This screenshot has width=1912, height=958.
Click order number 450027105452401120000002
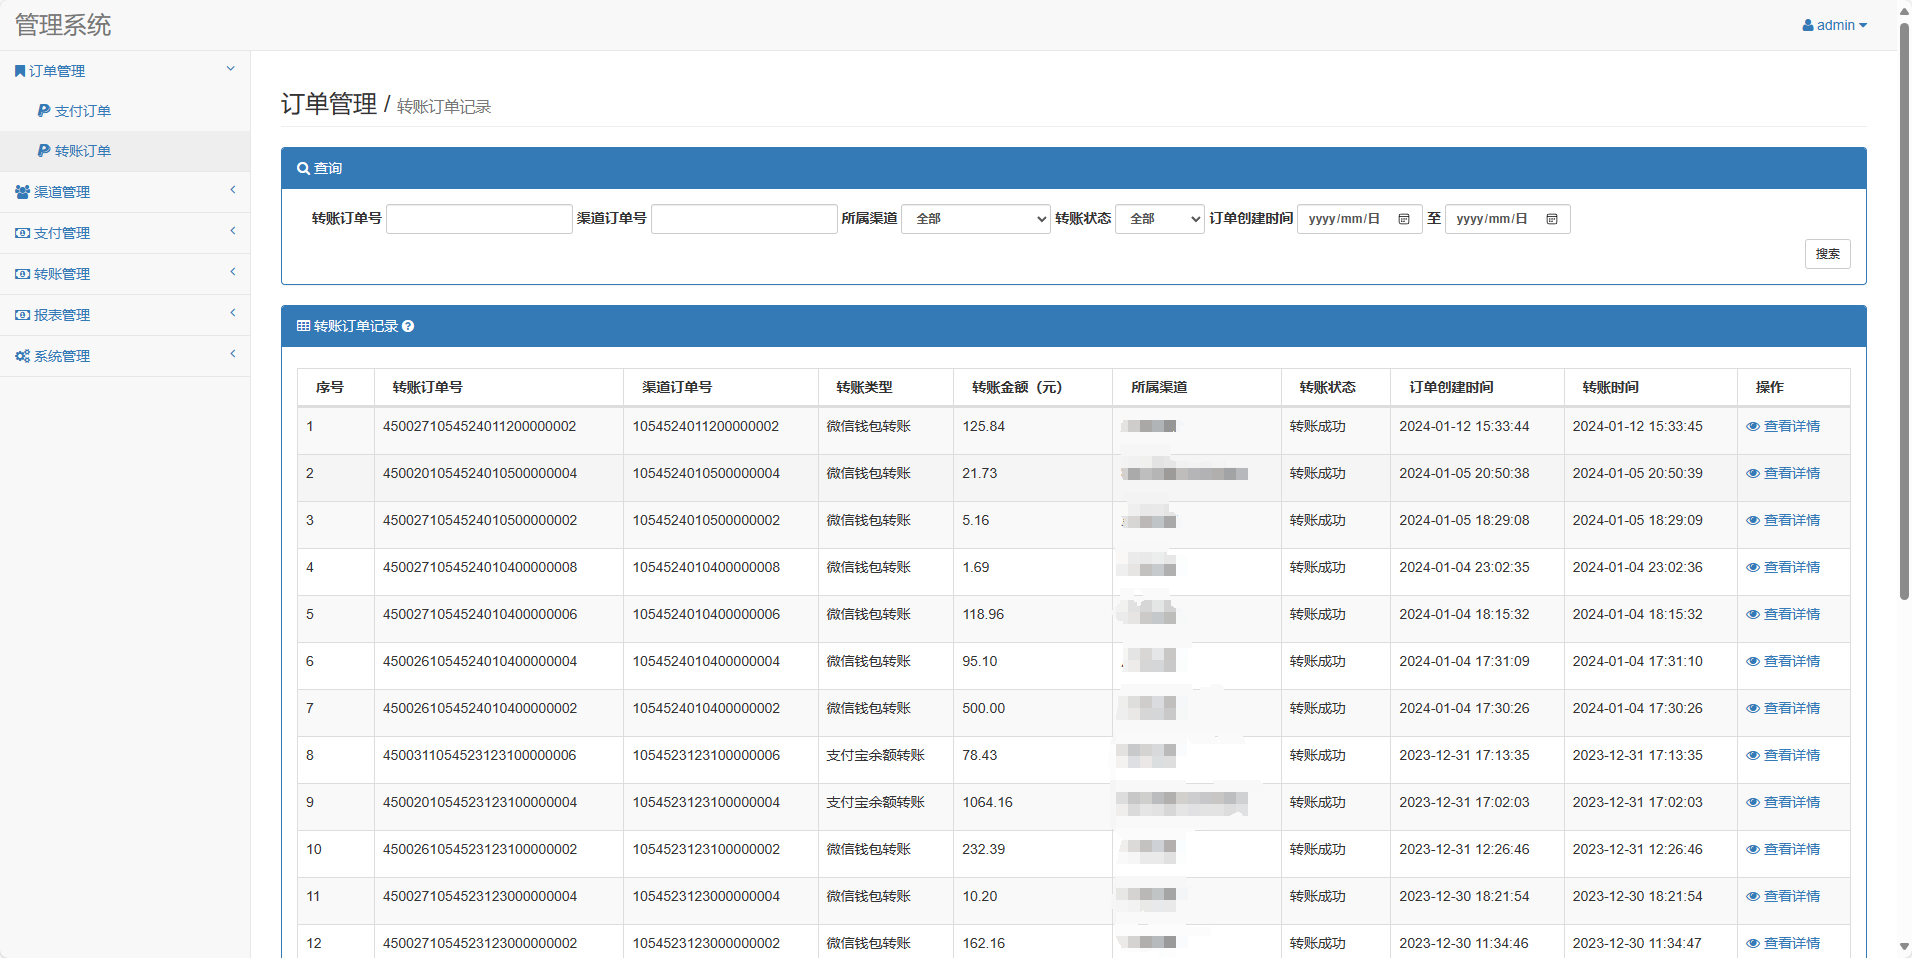tap(480, 427)
